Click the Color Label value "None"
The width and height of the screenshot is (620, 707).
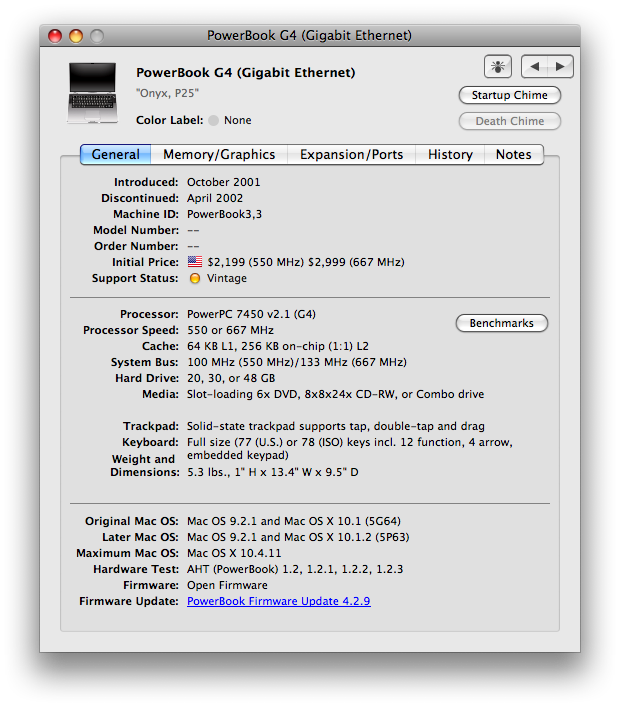point(238,120)
